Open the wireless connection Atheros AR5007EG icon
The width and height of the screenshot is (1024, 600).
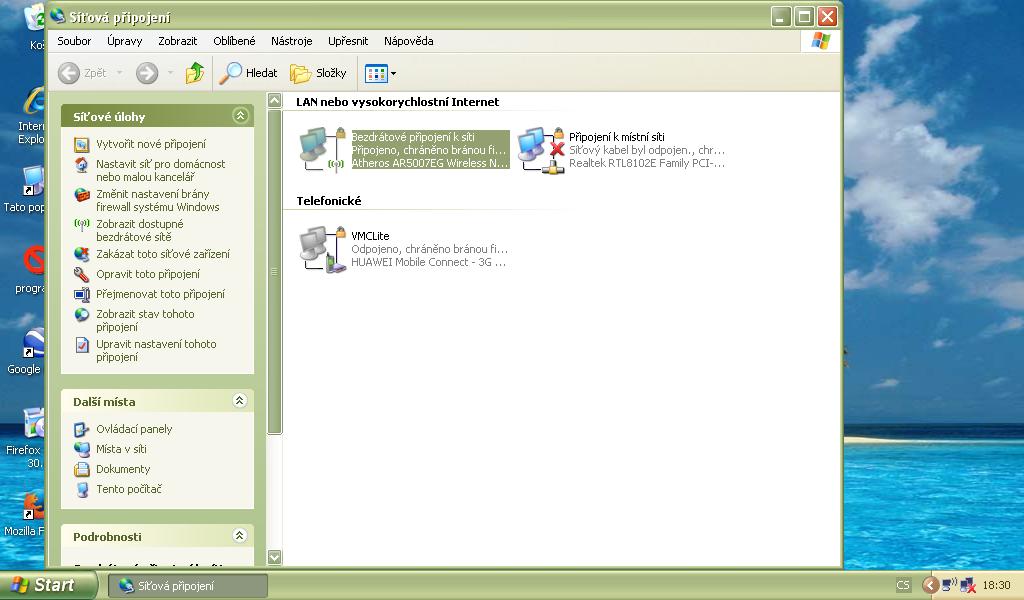coord(323,150)
